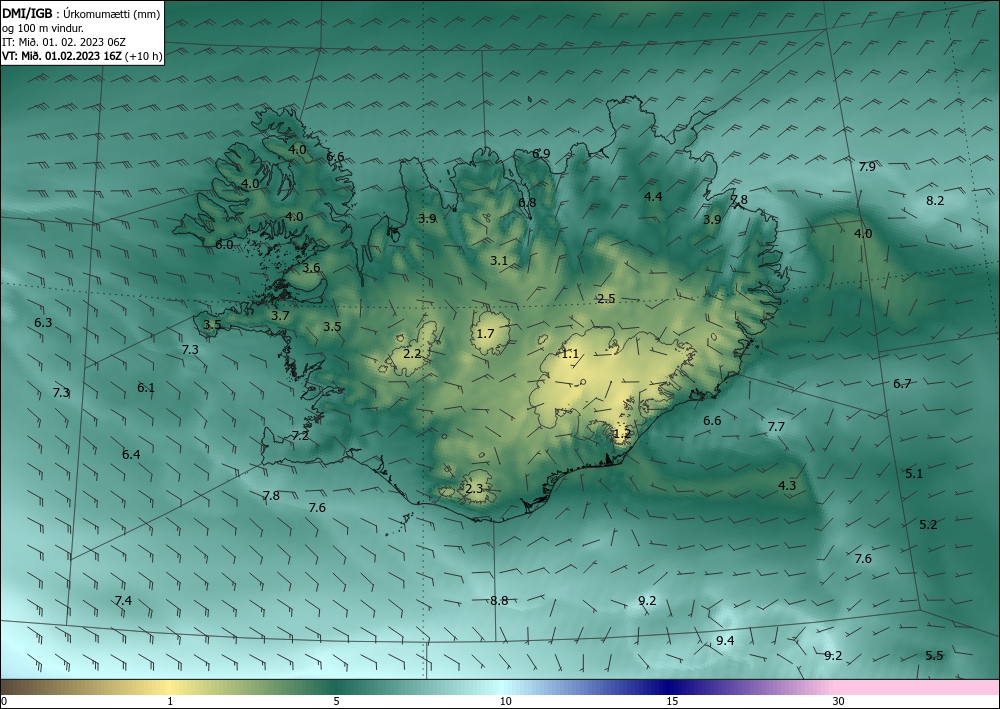1000x709 pixels.
Task: Click the color scale tick label 15
Action: pyautogui.click(x=672, y=701)
